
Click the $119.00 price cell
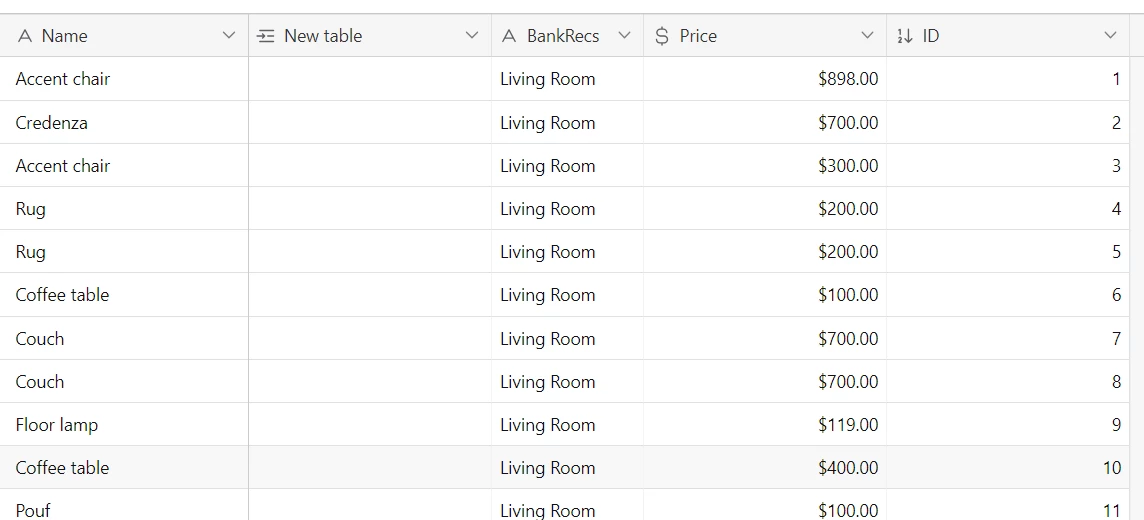[x=765, y=424]
